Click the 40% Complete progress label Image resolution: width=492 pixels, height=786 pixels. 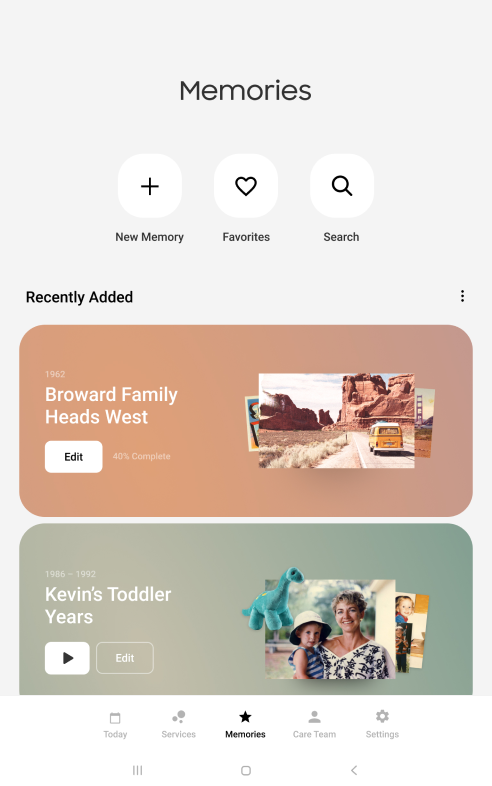141,457
